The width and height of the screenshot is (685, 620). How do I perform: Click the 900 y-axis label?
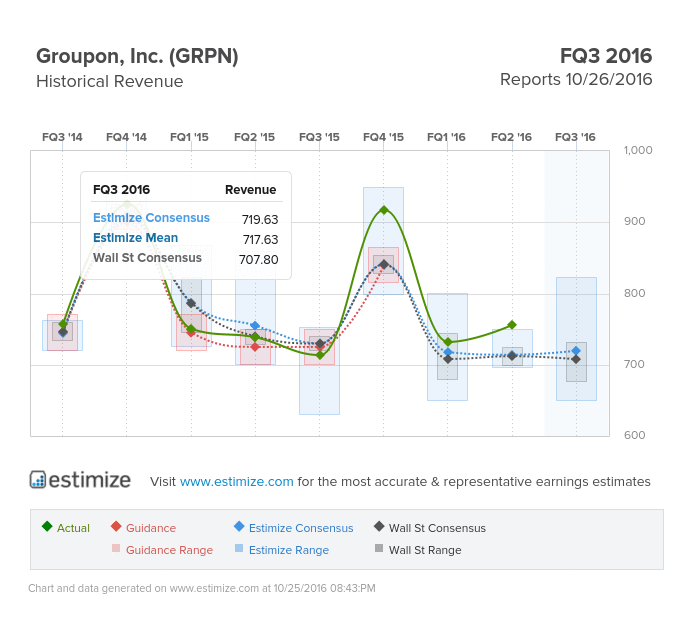click(x=634, y=222)
